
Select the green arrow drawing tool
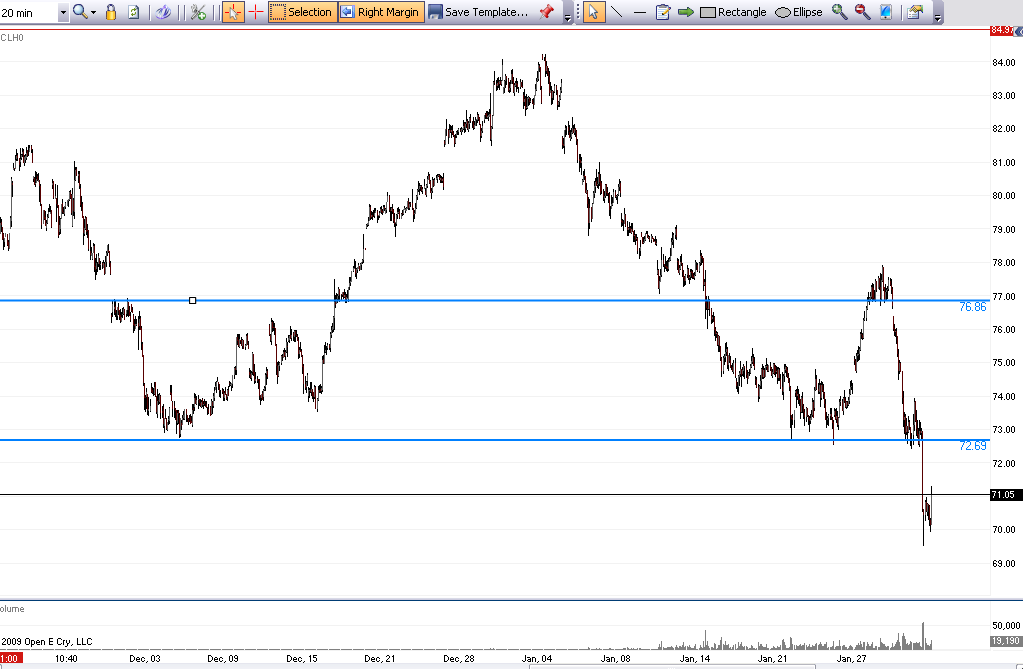686,12
